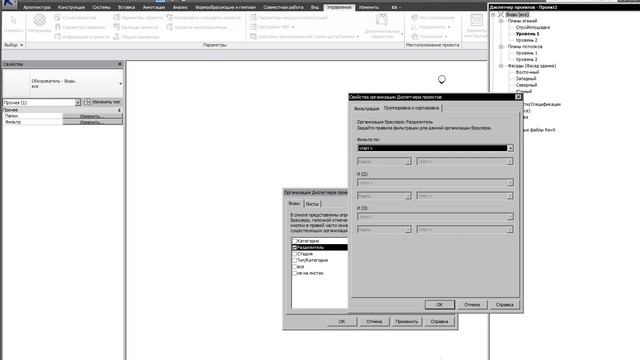Open Стили объектов from the ribbon
This screenshot has width=640, height=360.
pos(75,18)
